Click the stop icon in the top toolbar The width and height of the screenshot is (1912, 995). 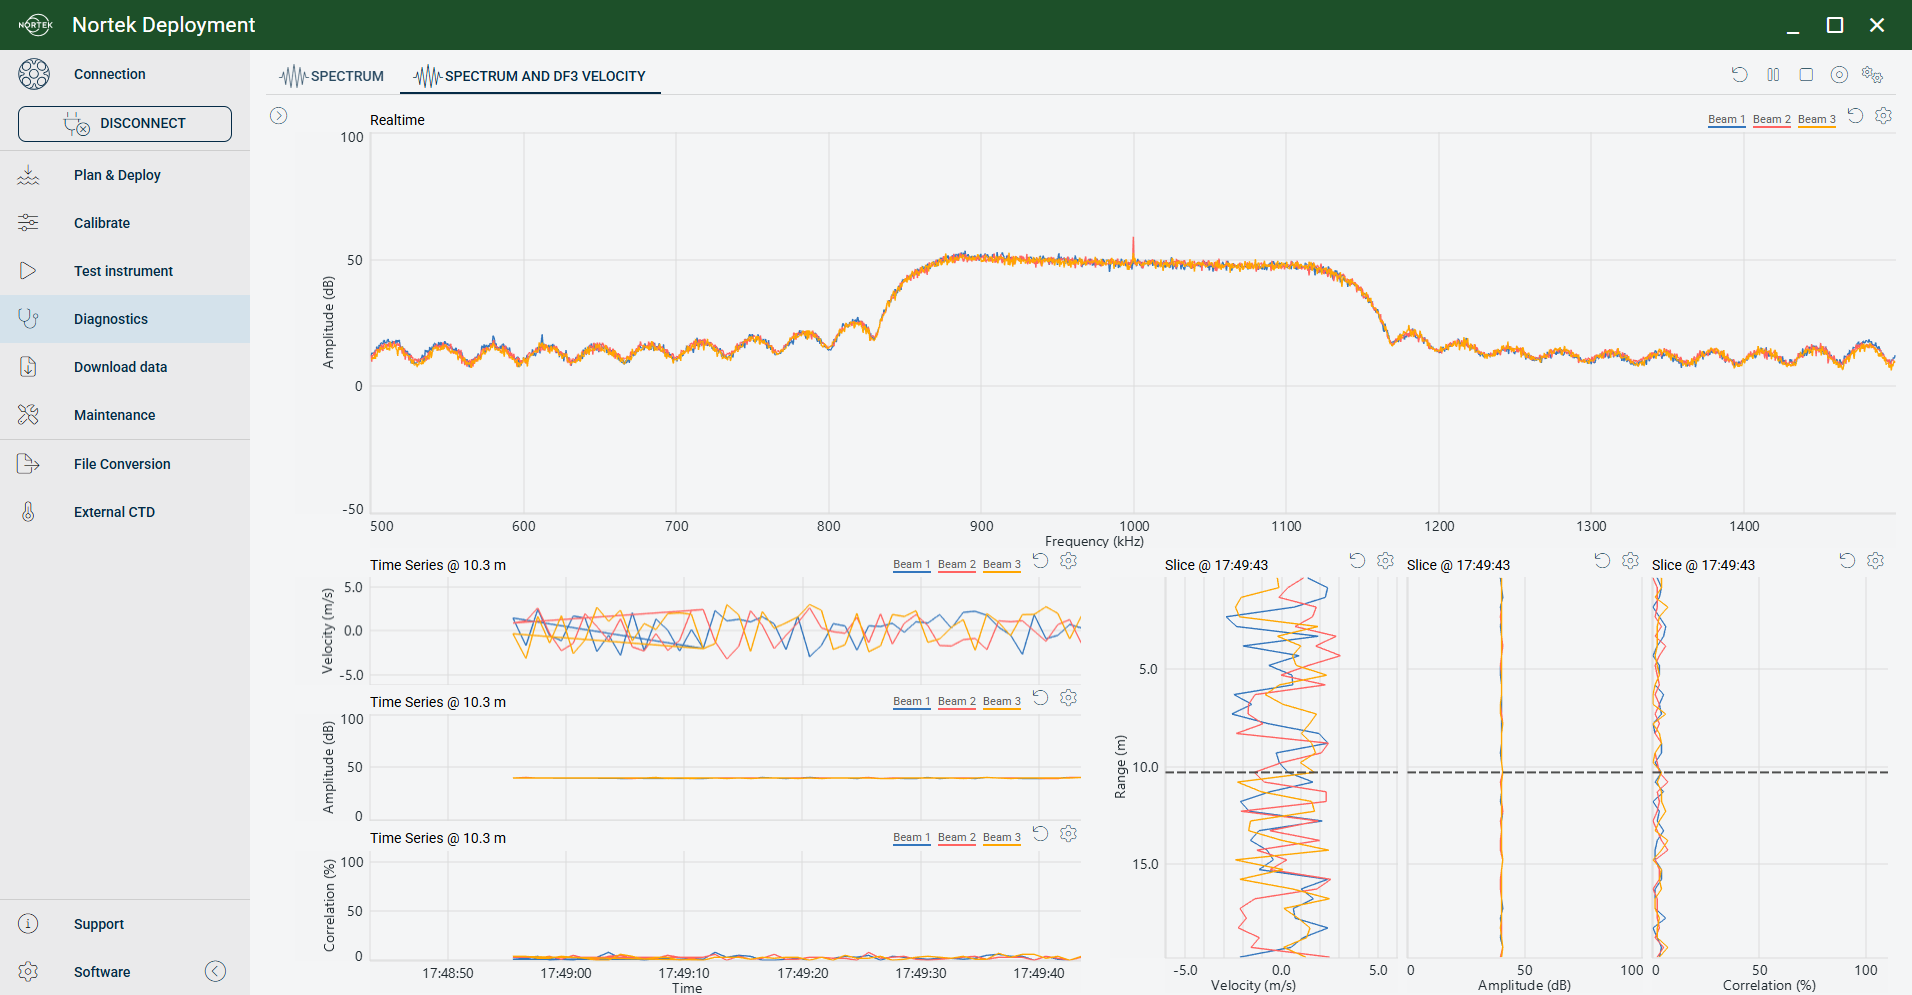pyautogui.click(x=1806, y=75)
